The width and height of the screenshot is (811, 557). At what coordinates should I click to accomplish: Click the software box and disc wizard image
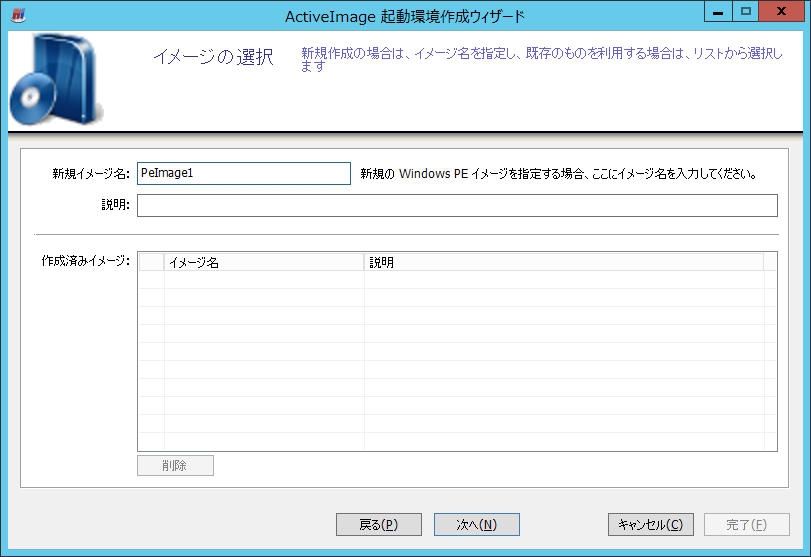(57, 80)
